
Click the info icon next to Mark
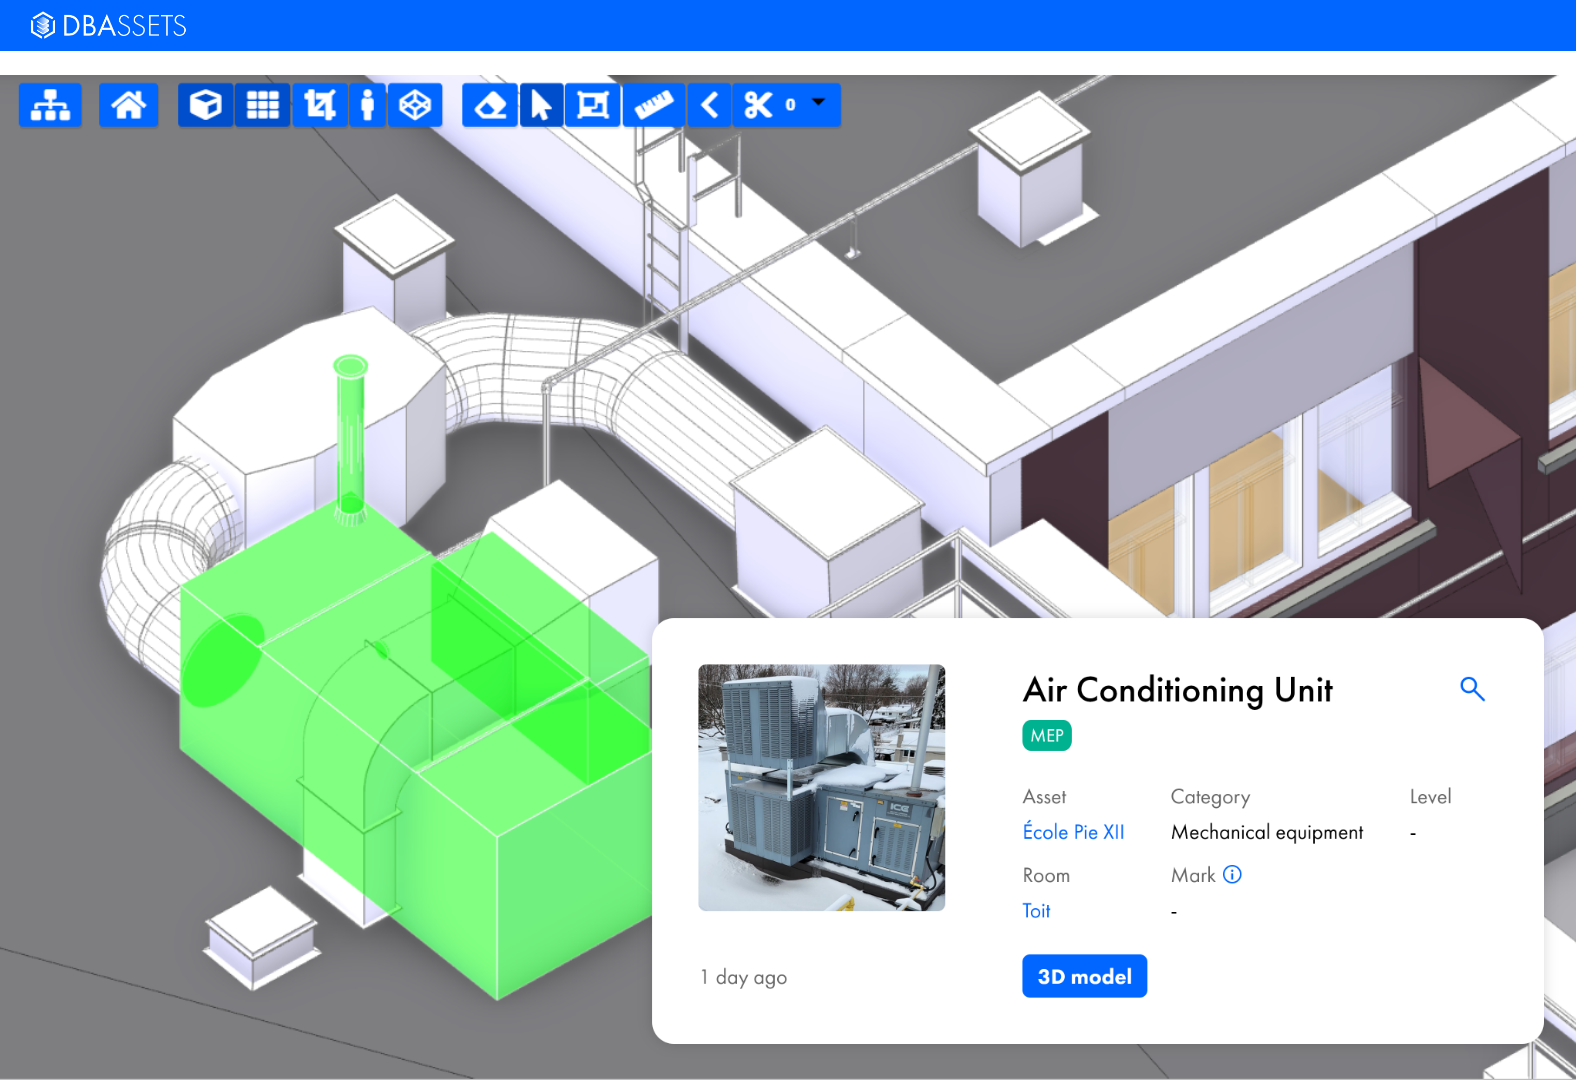1233,875
